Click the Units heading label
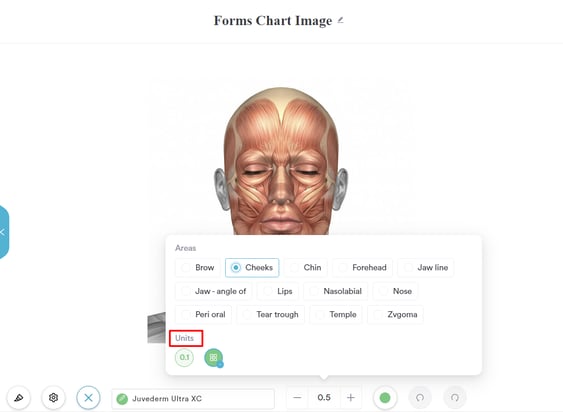The image size is (563, 412). 184,338
